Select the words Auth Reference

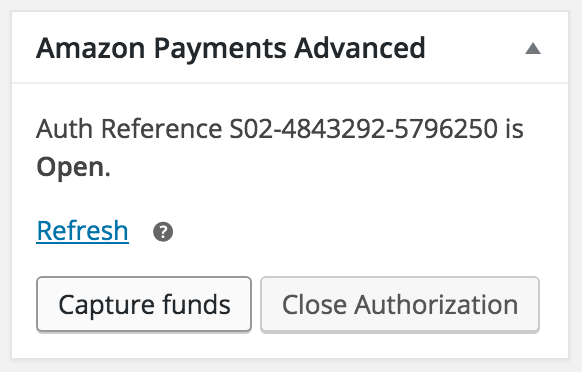[129, 129]
